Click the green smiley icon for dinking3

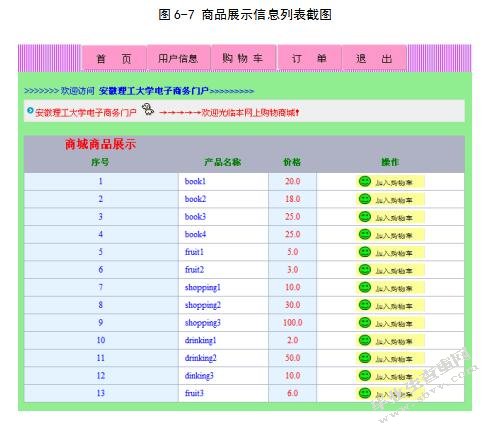(365, 376)
